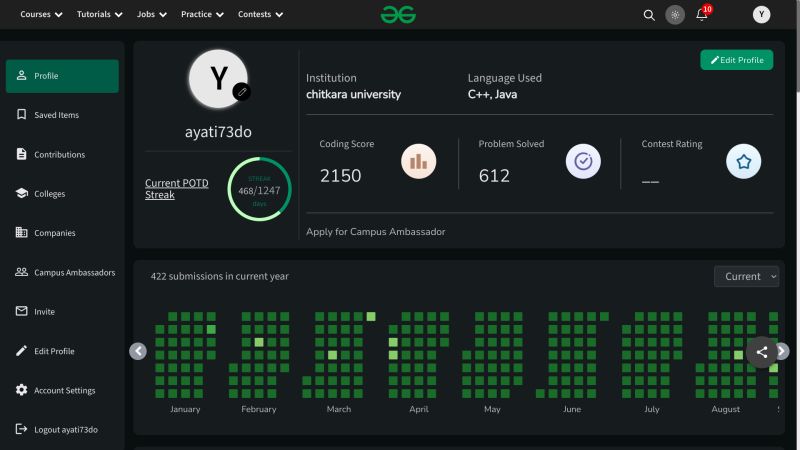Click the August month label
The image size is (800, 450).
tap(726, 409)
